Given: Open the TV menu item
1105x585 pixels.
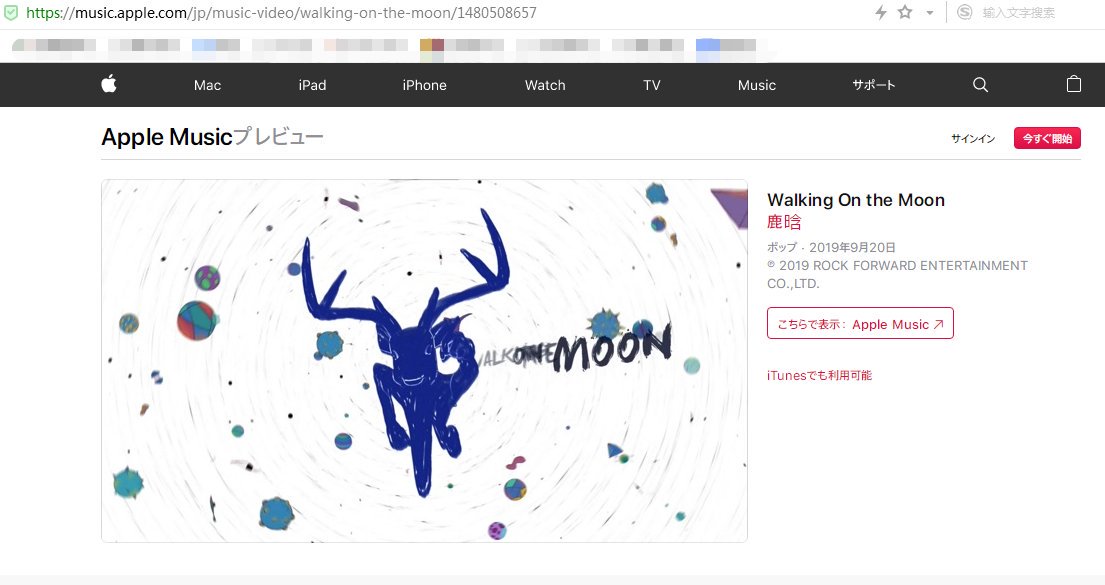Looking at the screenshot, I should click(x=652, y=85).
